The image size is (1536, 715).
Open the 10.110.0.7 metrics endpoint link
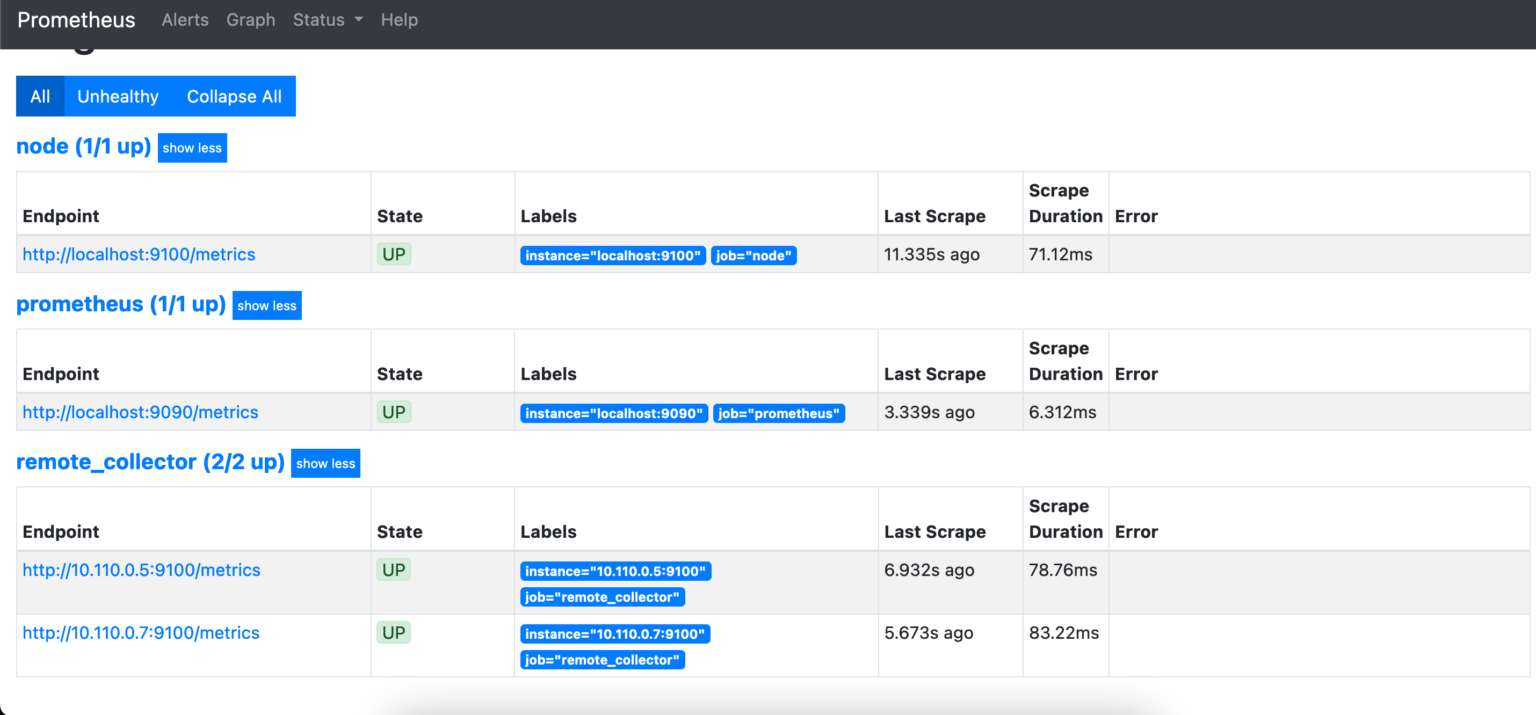(141, 632)
